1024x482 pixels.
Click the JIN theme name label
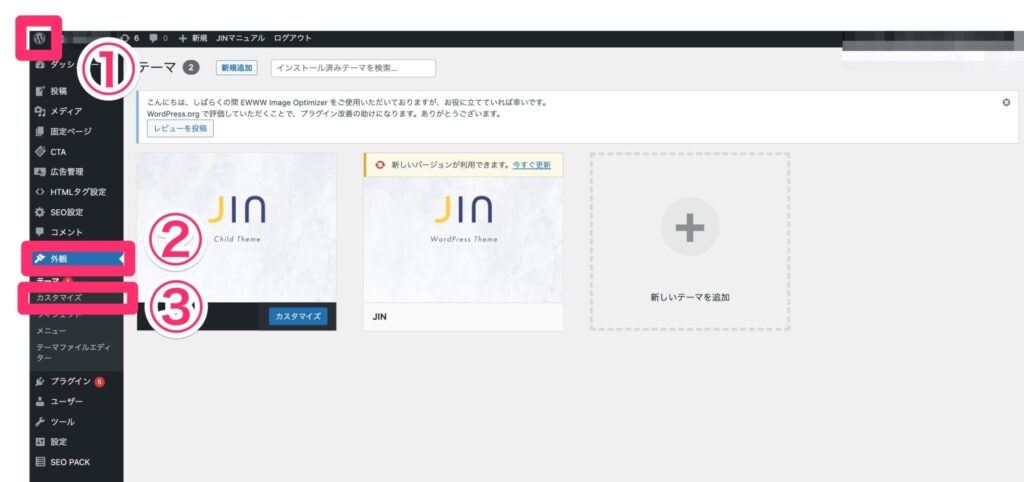379,317
